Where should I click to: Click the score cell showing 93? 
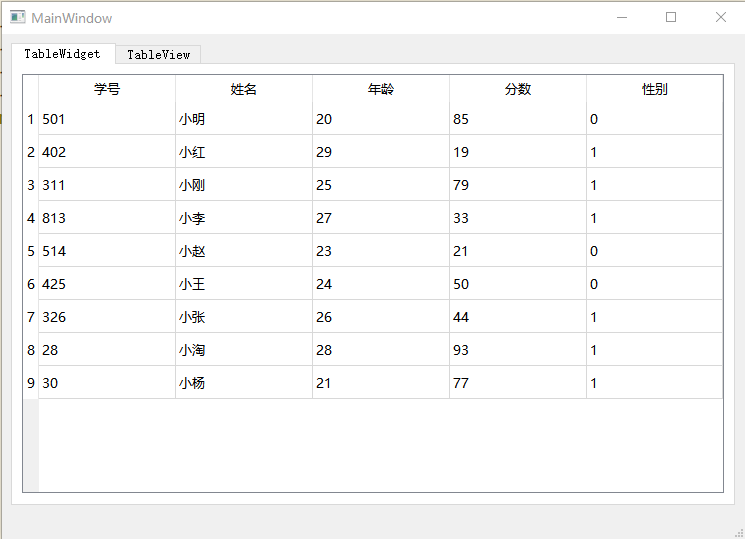pyautogui.click(x=518, y=350)
